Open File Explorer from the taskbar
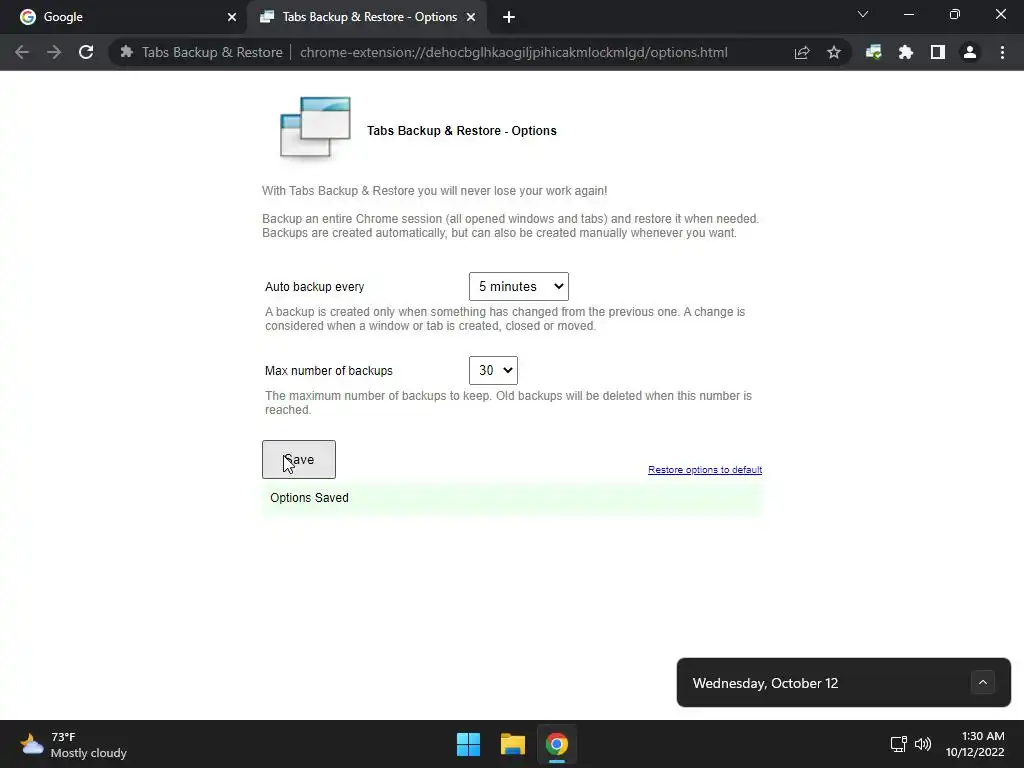Viewport: 1024px width, 768px height. pos(513,744)
